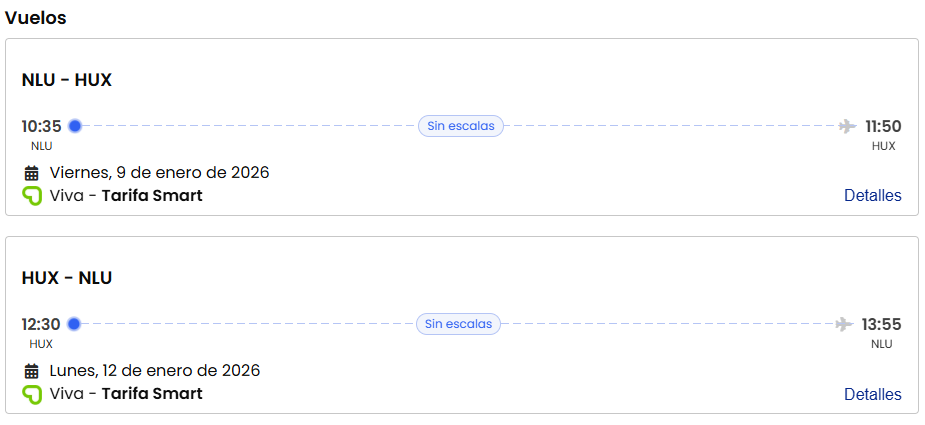Click the calendar icon for the HUX - NLU flight
Viewport: 925px width, 425px height.
pyautogui.click(x=31, y=371)
